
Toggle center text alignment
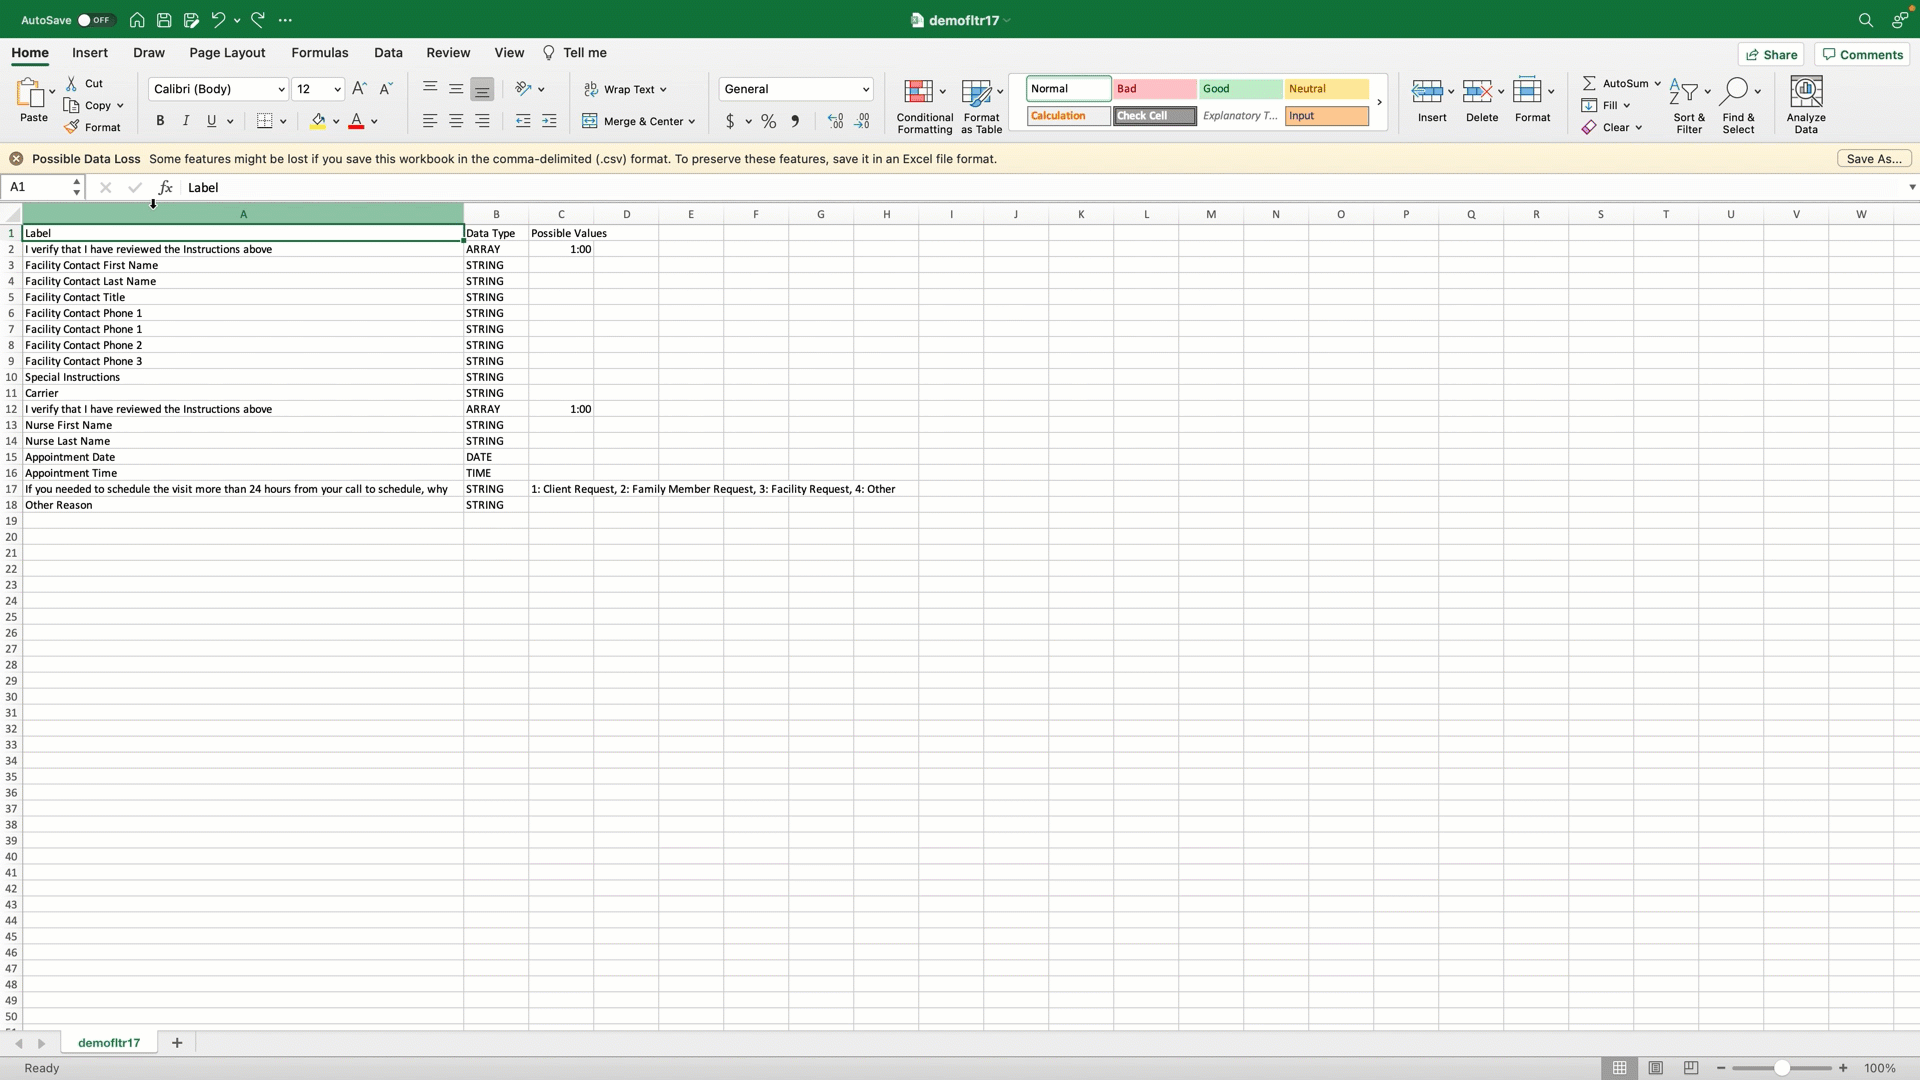456,121
